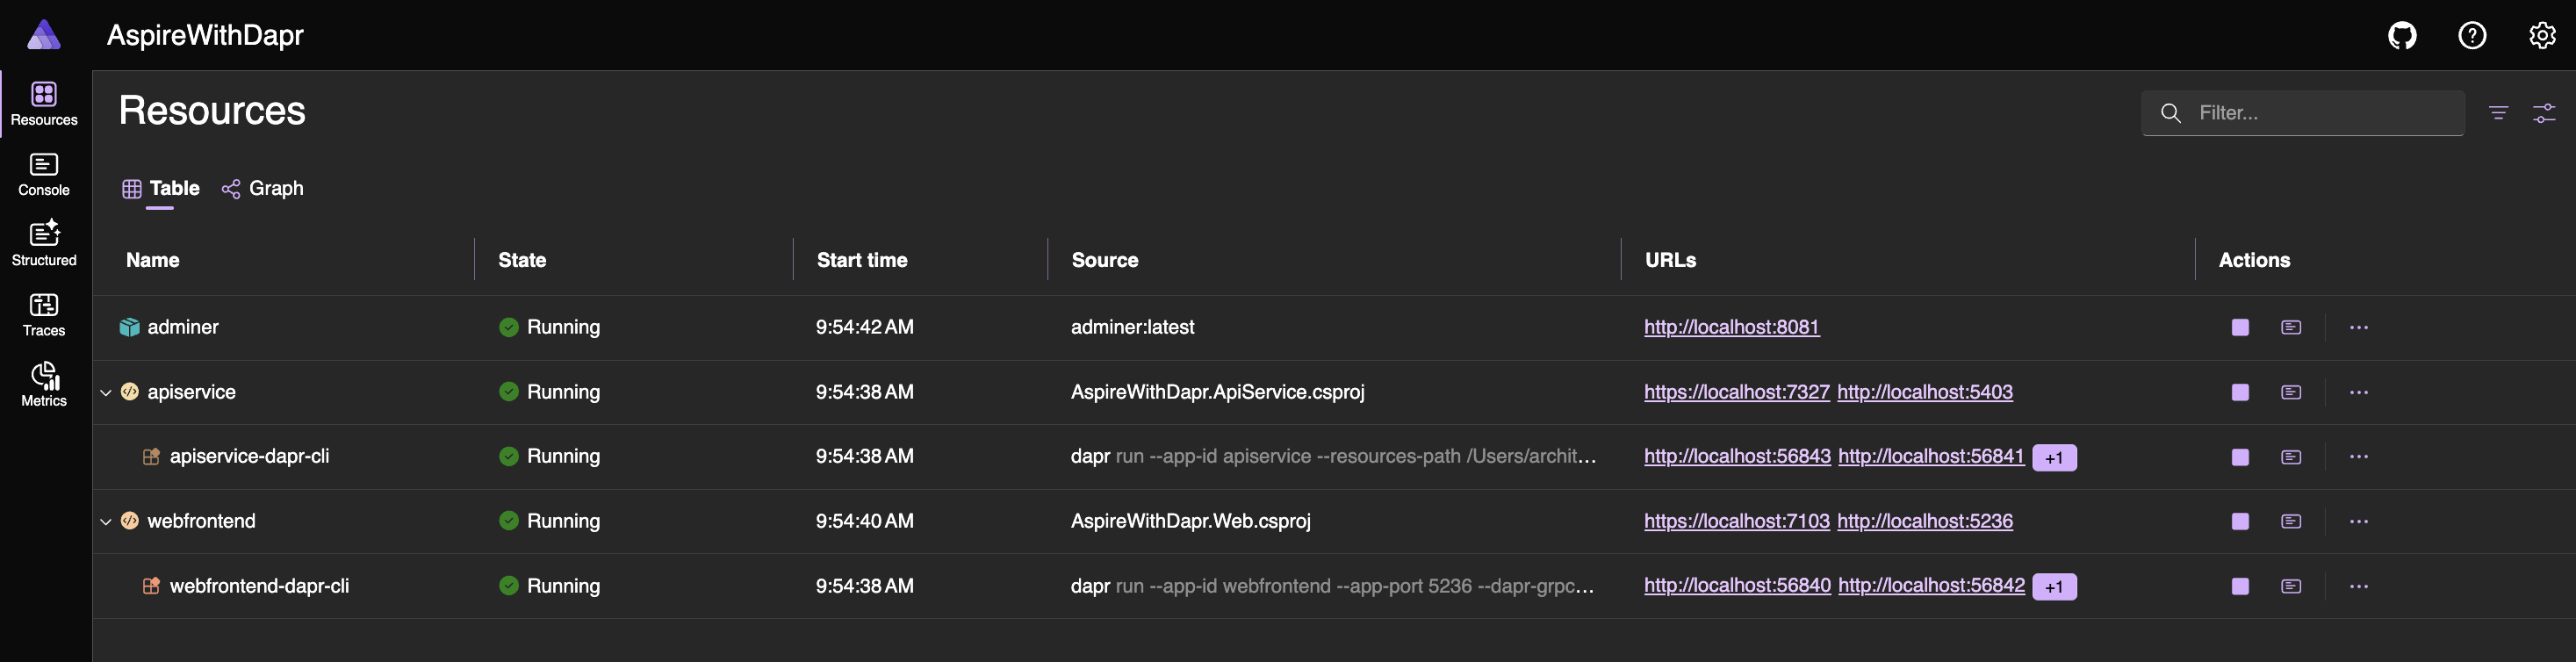Collapse the webfrontend row
This screenshot has height=662, width=2576.
point(106,522)
